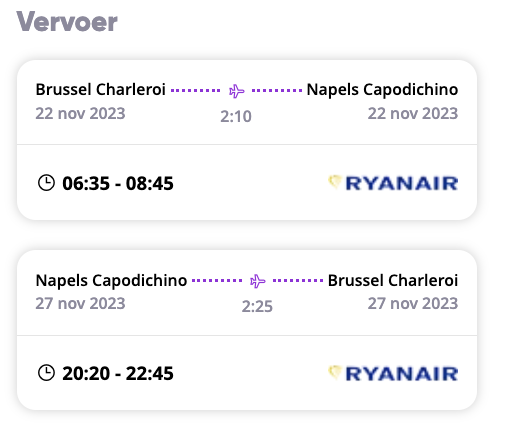This screenshot has width=506, height=428.
Task: Click Napels Capodichino arrival airport in first card
Action: pos(382,90)
